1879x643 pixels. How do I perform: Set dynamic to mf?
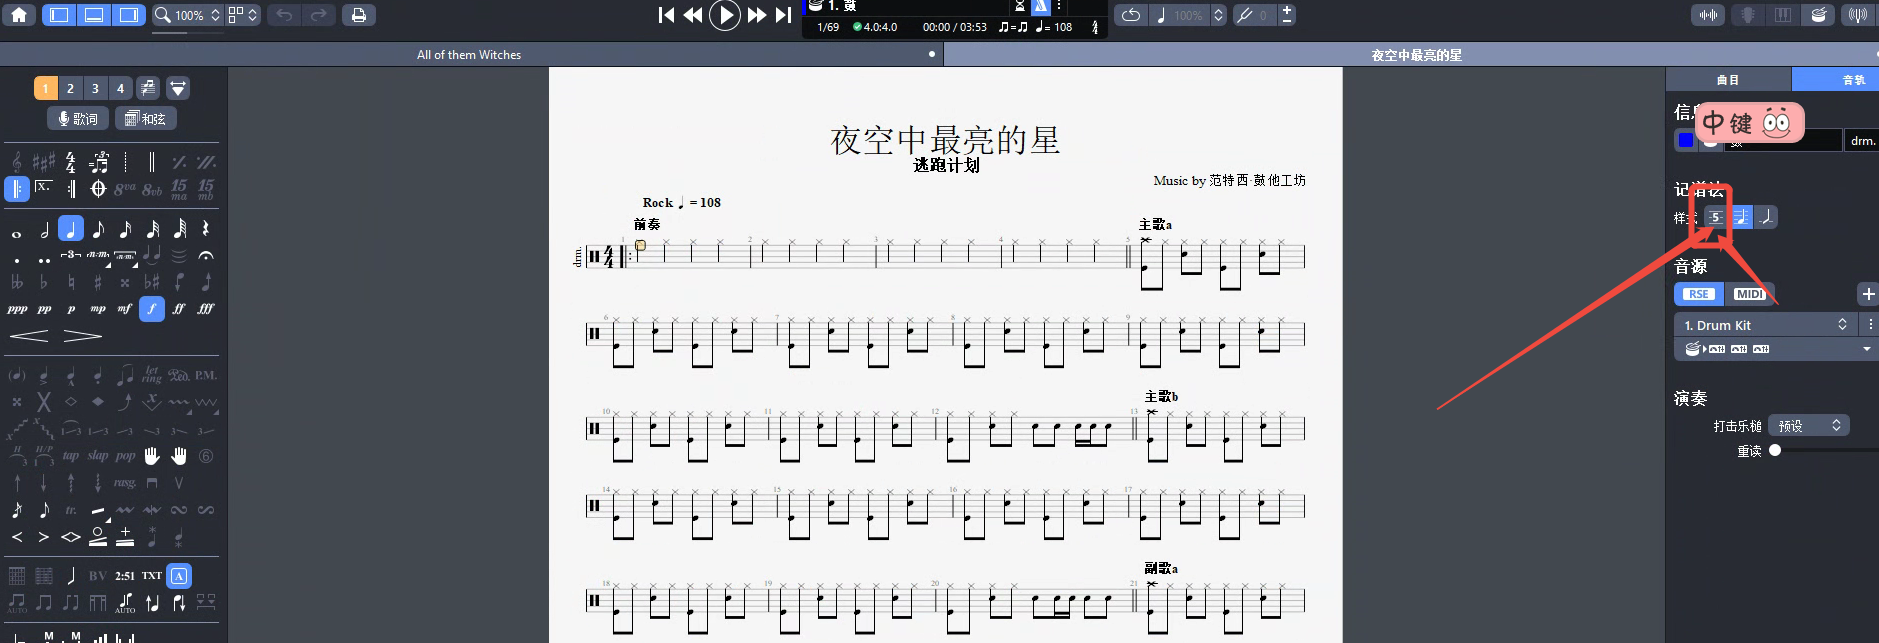point(124,309)
